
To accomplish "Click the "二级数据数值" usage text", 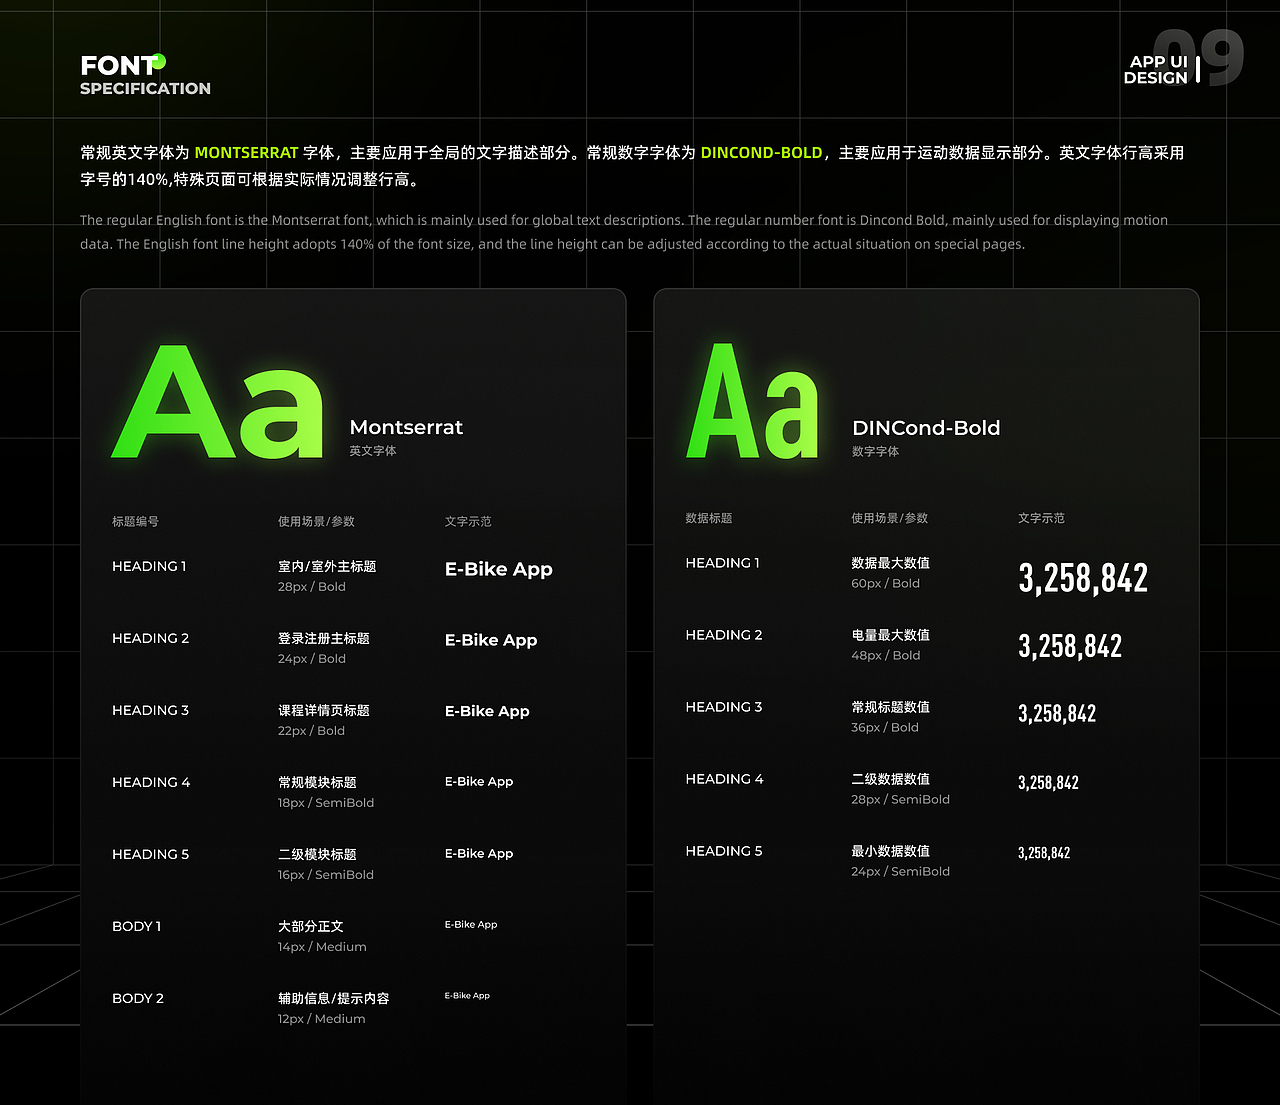I will (x=890, y=779).
